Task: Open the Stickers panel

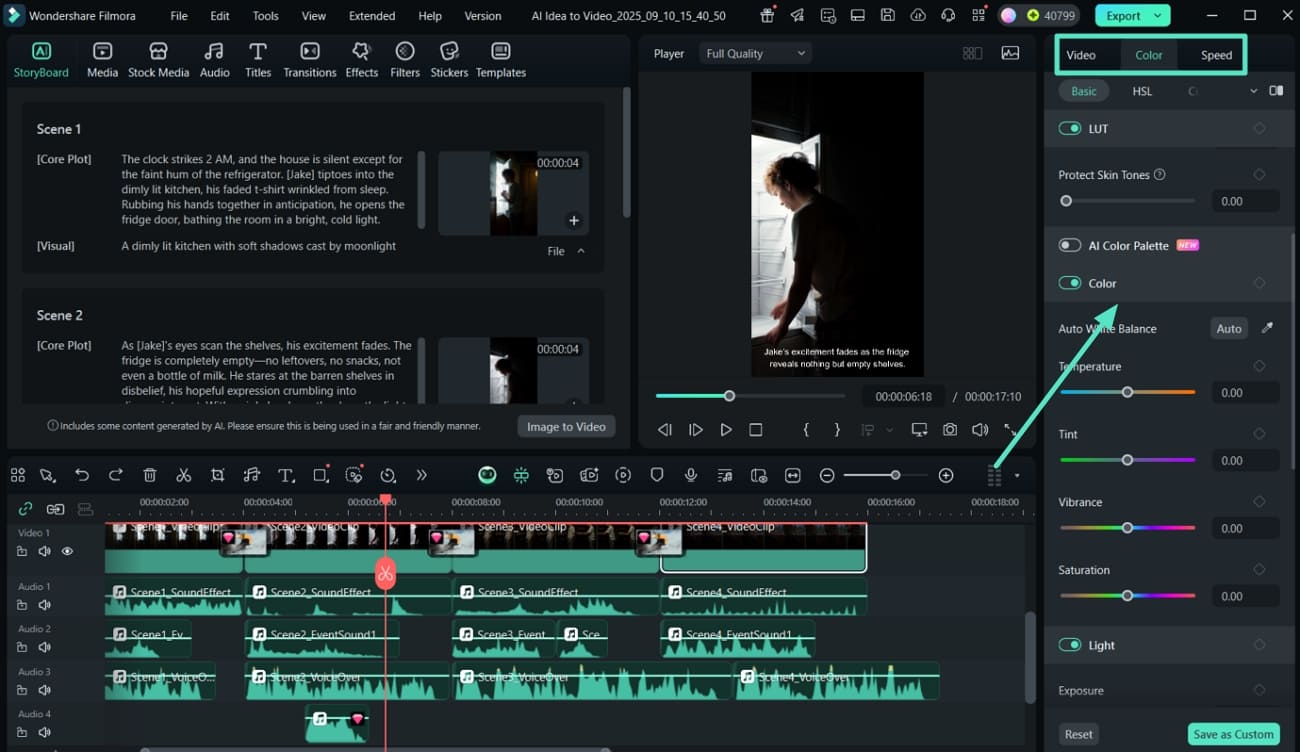Action: 449,59
